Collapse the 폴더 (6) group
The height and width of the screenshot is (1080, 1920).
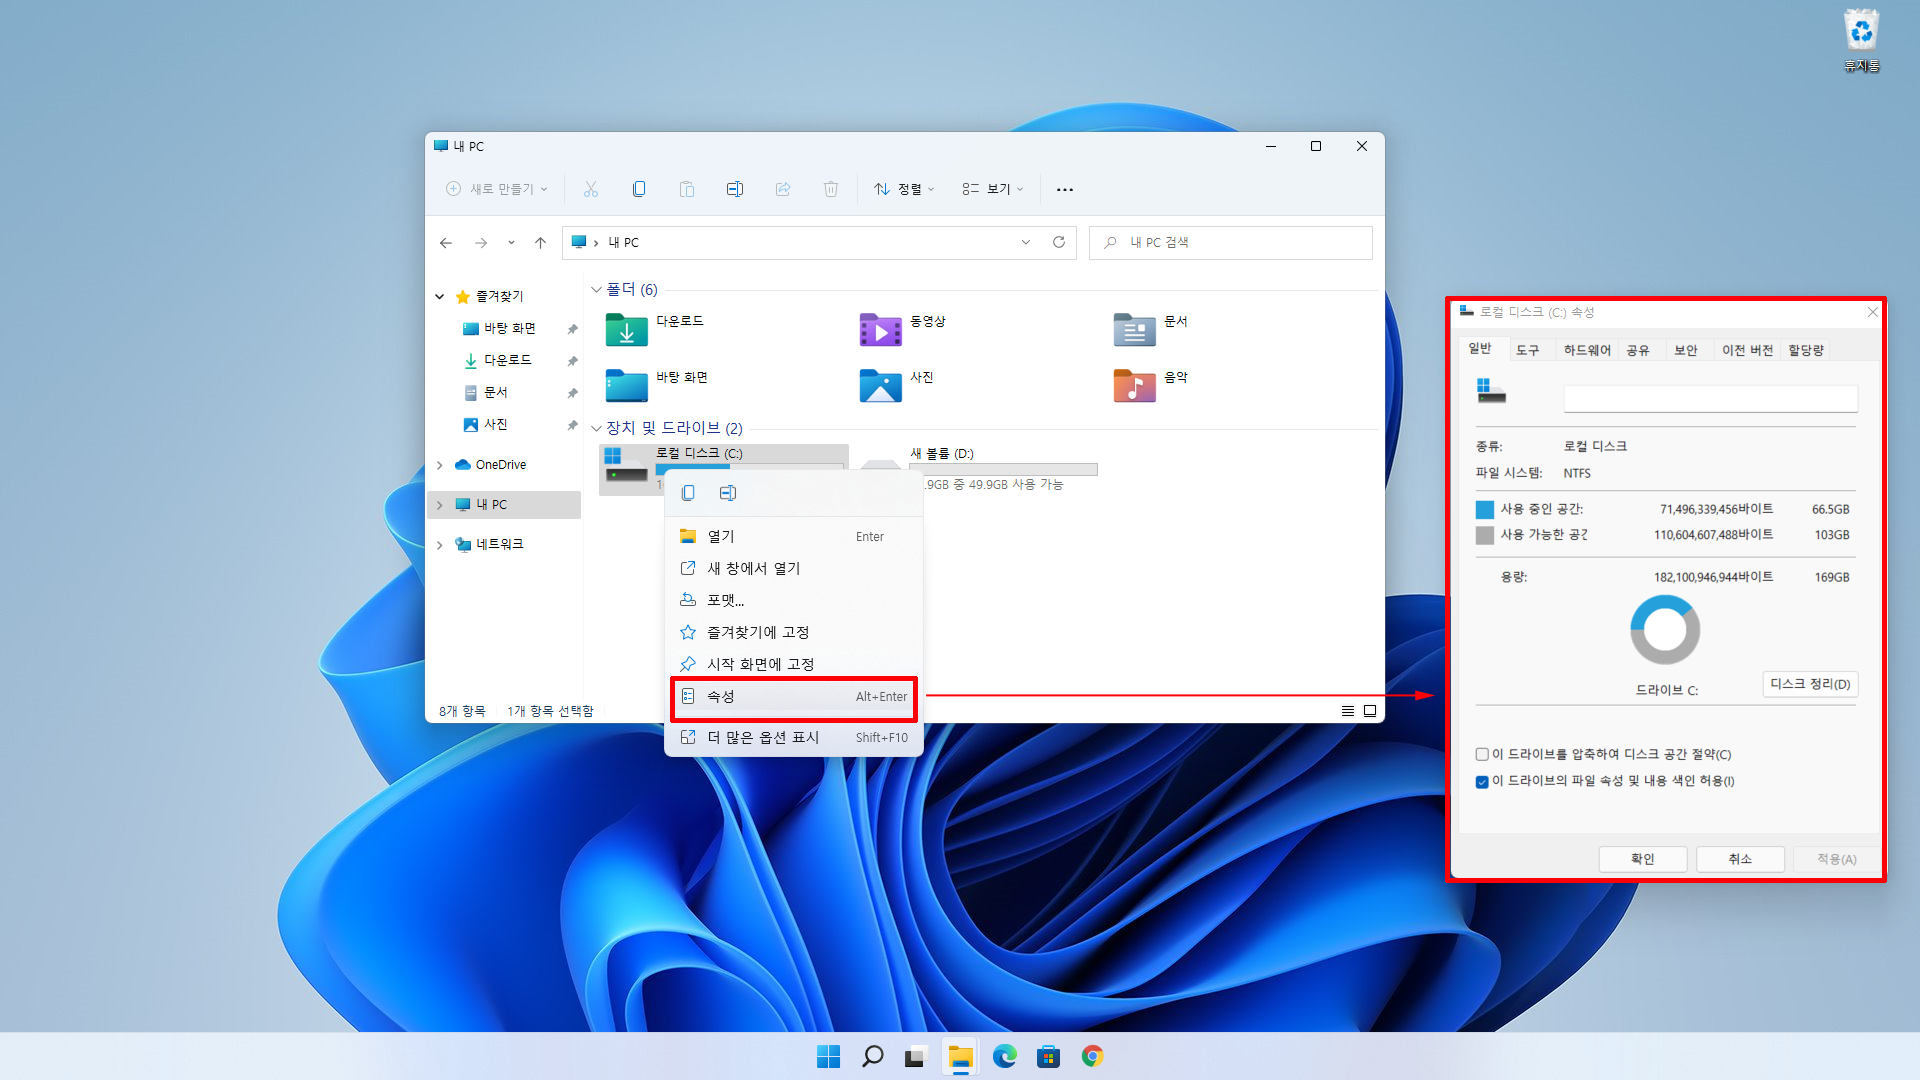tap(596, 290)
